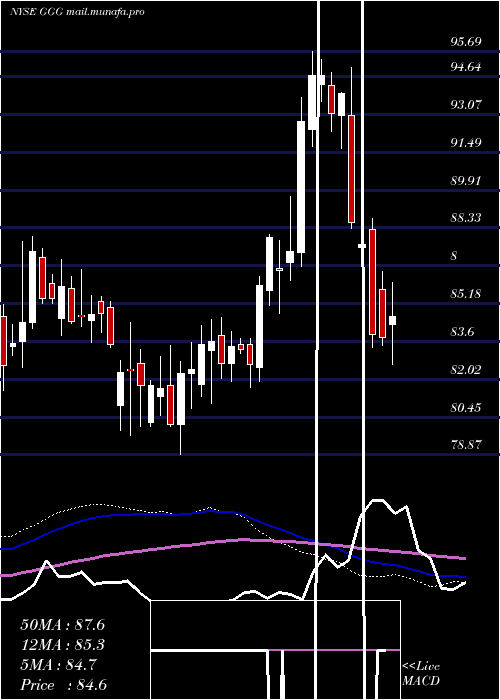Click the 88.33 price axis label
Screen dimensions: 500x700
coord(466,218)
